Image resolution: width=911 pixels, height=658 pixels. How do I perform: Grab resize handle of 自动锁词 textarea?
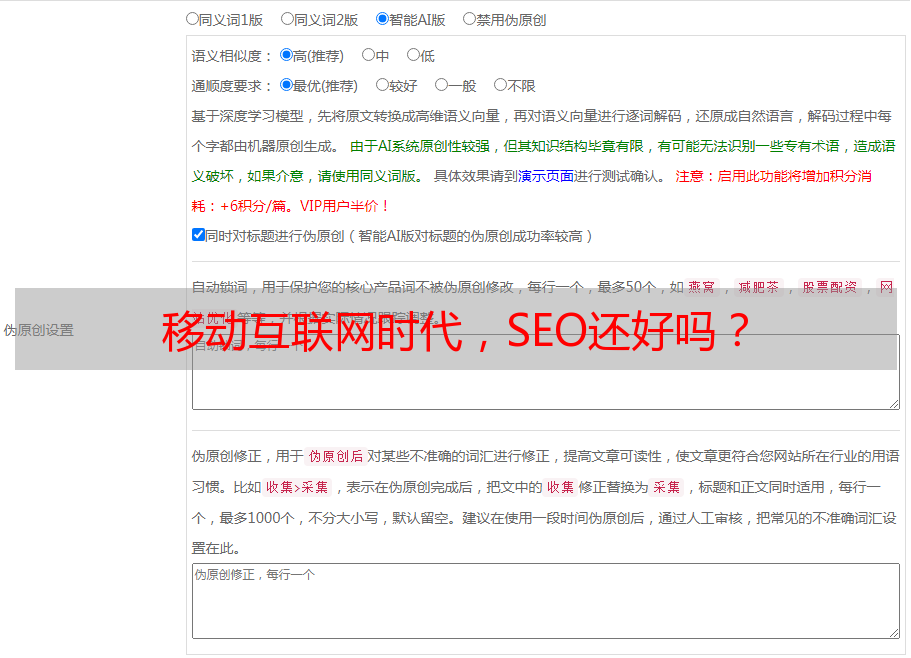894,404
